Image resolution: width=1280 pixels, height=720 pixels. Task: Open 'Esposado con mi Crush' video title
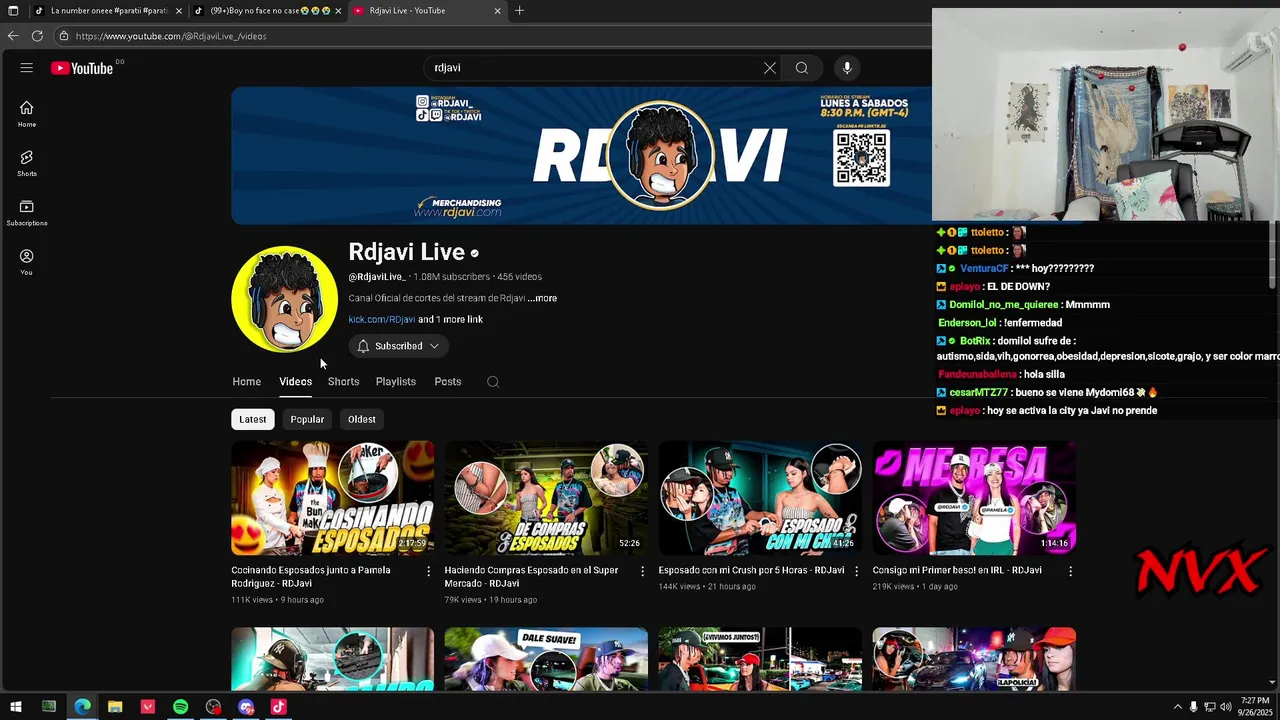click(751, 571)
